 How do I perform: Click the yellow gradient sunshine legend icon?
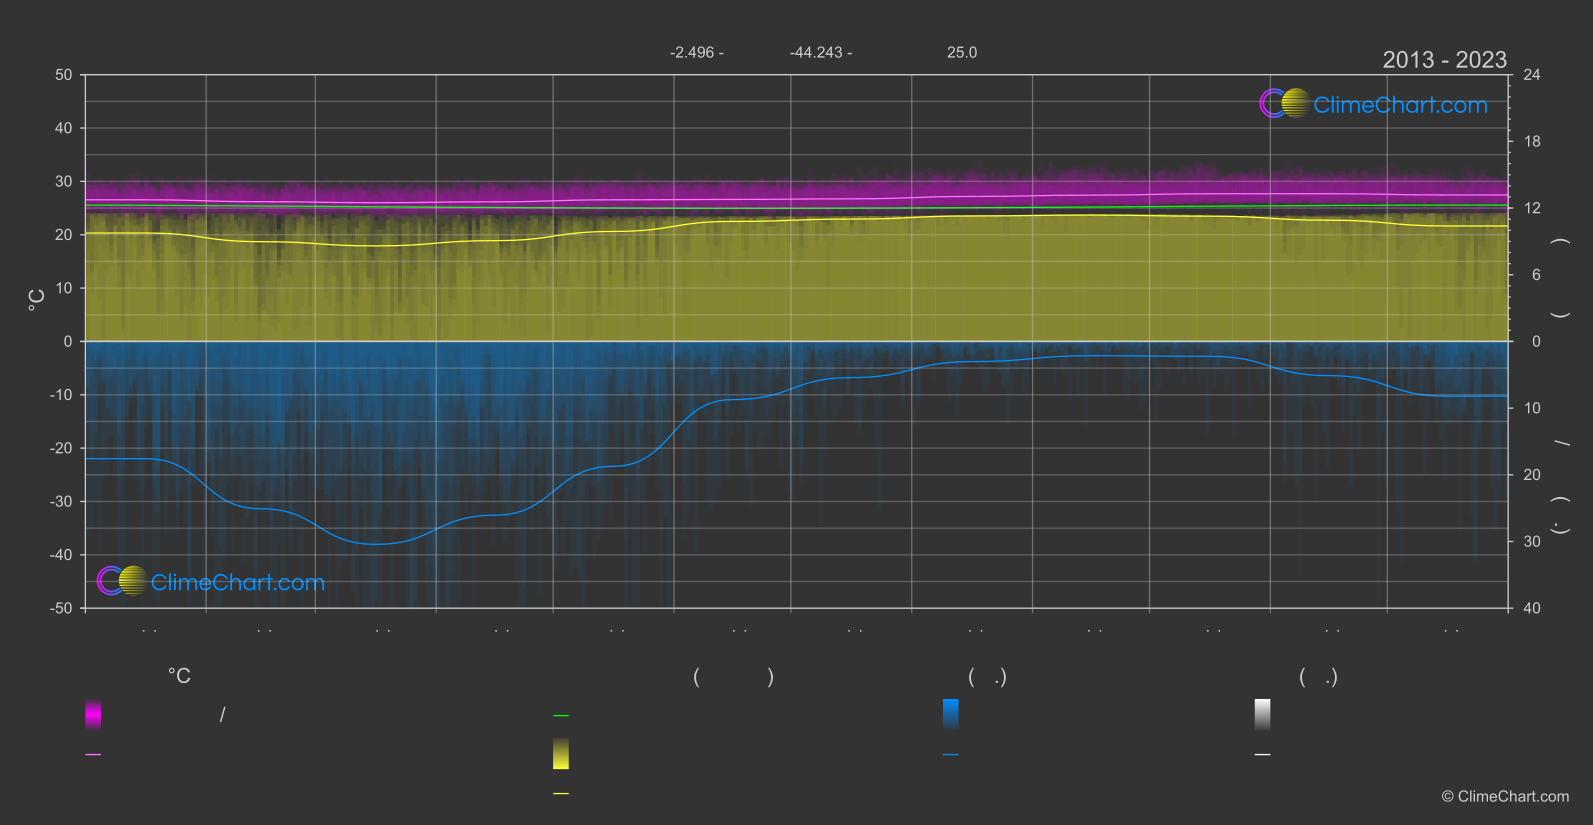[x=561, y=754]
